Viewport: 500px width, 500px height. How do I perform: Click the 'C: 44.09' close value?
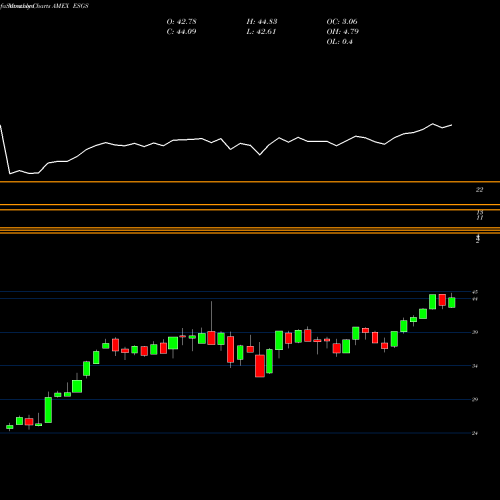[x=181, y=32]
